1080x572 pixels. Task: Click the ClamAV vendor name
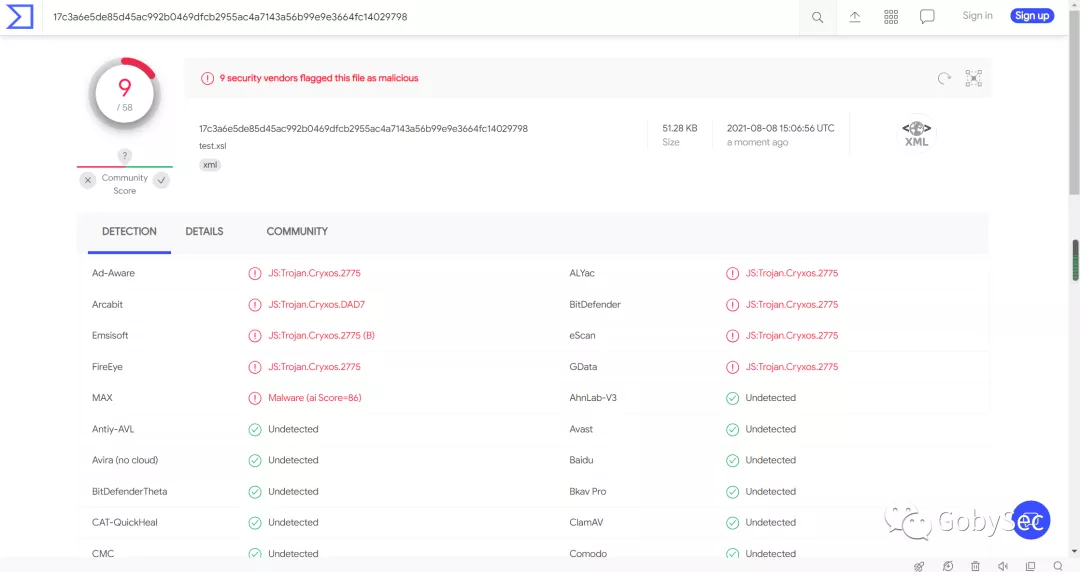point(586,522)
